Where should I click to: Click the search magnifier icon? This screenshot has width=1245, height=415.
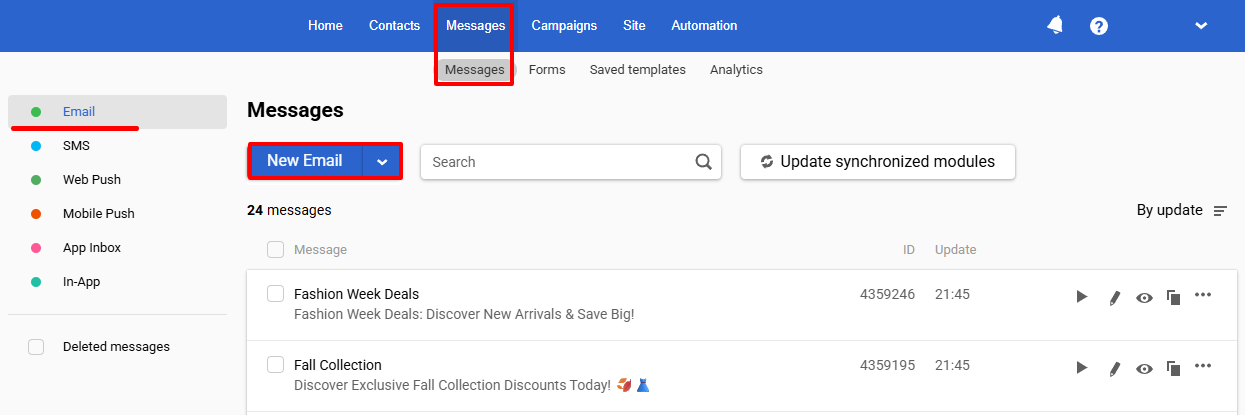point(704,161)
